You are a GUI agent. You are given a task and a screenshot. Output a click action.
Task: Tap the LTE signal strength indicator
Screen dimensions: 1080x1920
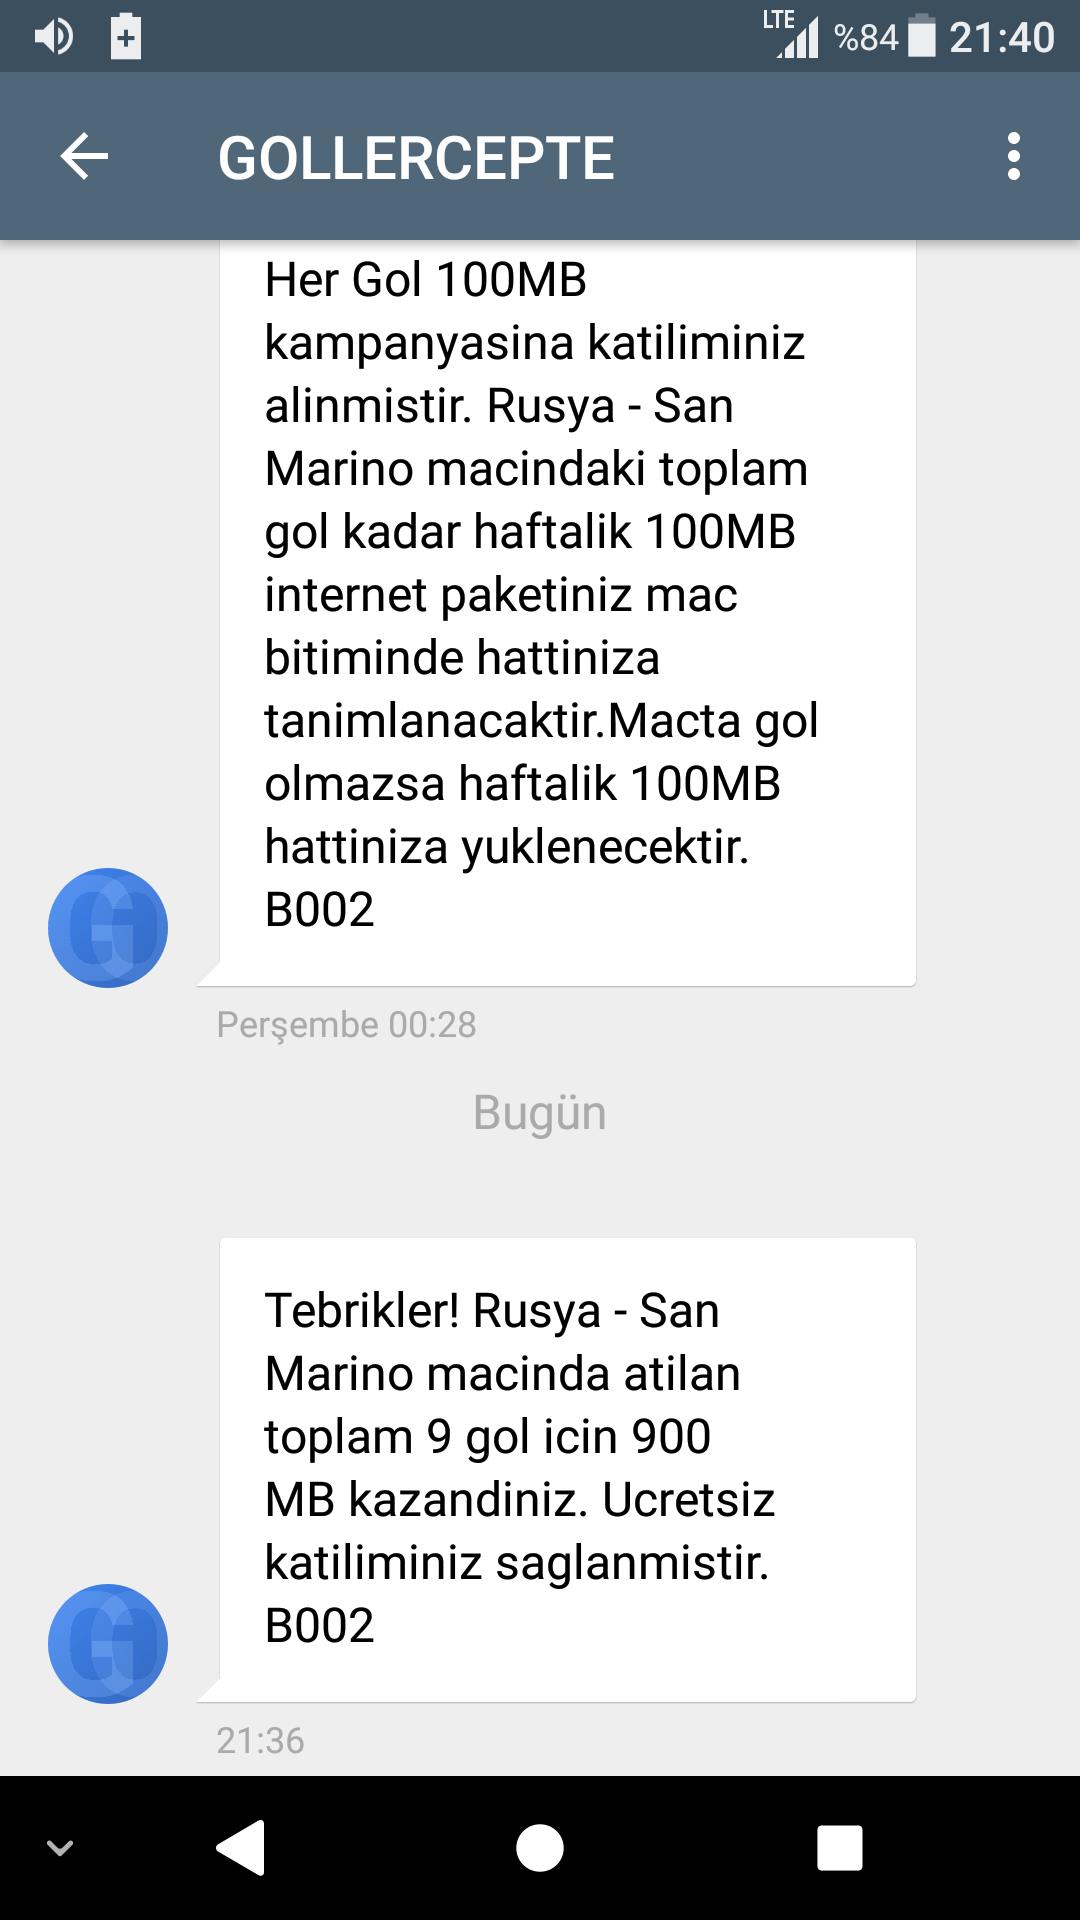tap(791, 34)
